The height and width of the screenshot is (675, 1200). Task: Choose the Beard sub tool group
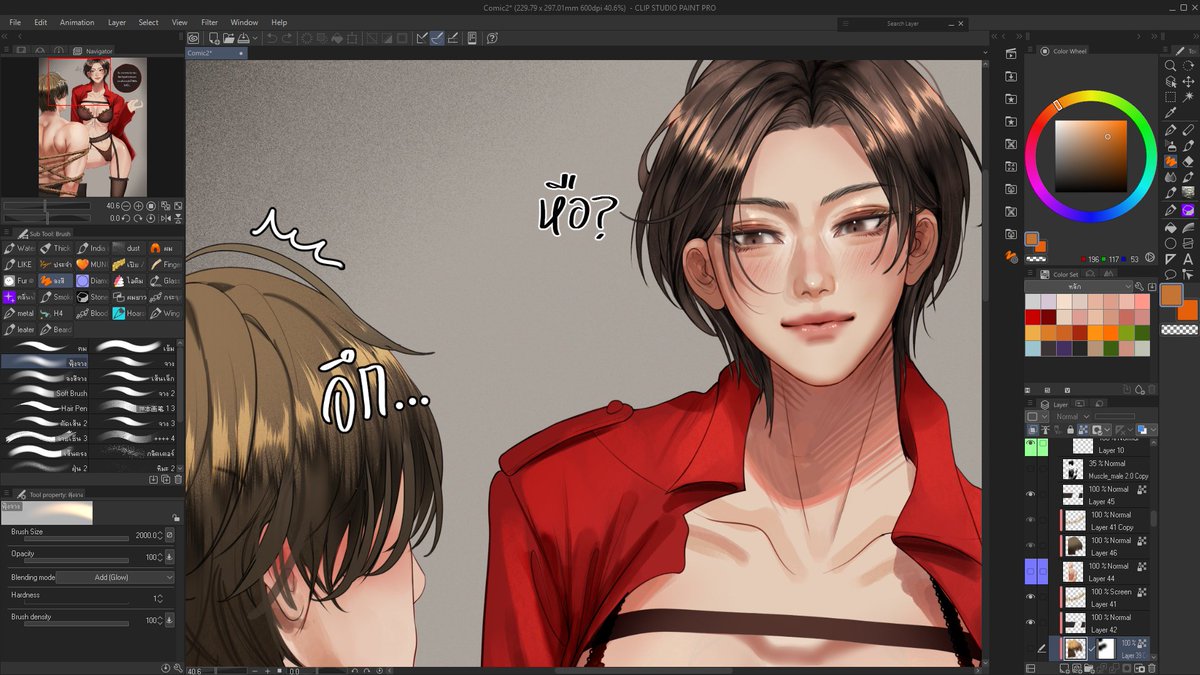pos(56,329)
